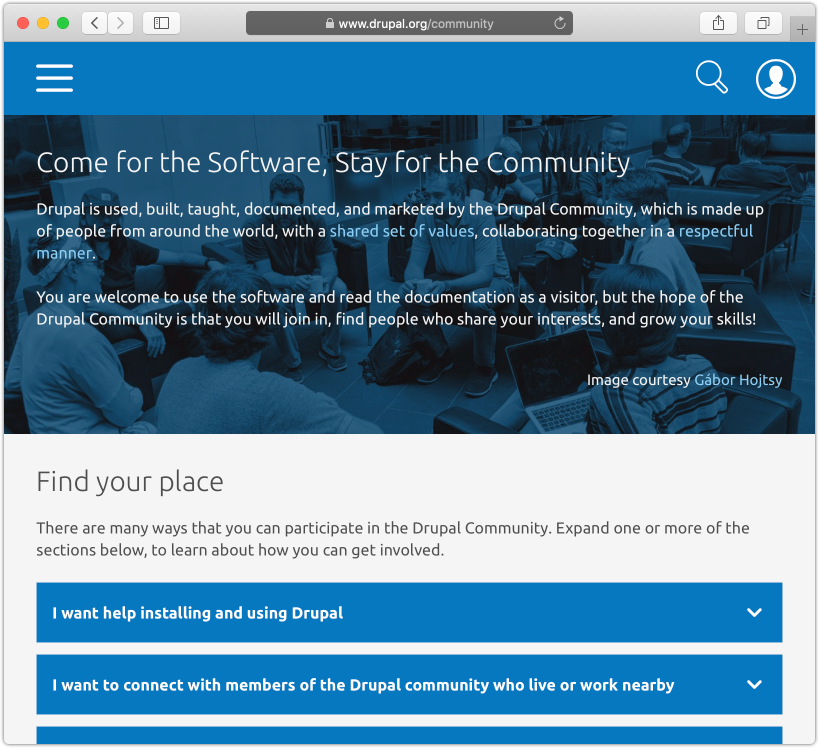The image size is (819, 748).
Task: Click chevron on connect with members row
Action: [754, 684]
